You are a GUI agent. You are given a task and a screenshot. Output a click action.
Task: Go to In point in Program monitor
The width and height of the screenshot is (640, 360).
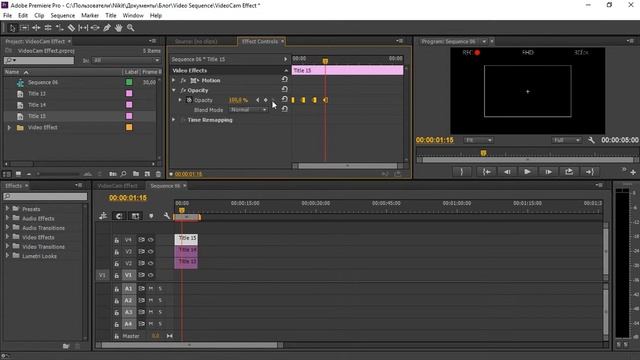(486, 172)
